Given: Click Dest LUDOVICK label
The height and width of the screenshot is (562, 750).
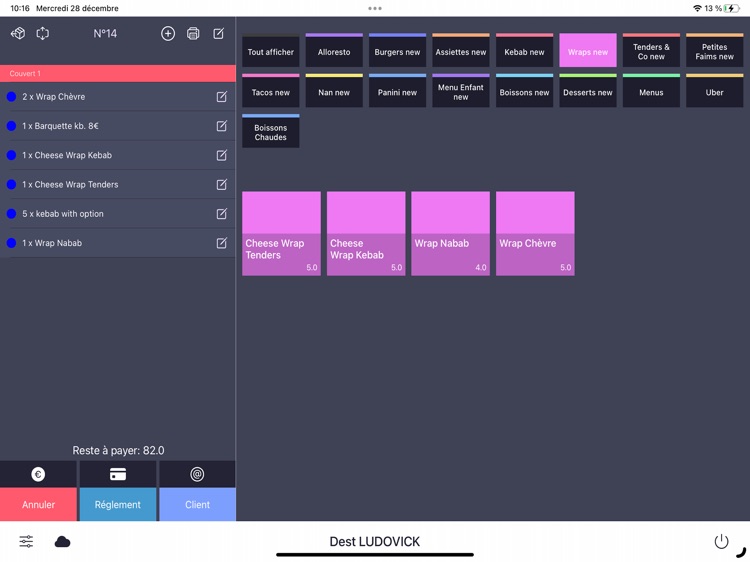Looking at the screenshot, I should click(375, 541).
